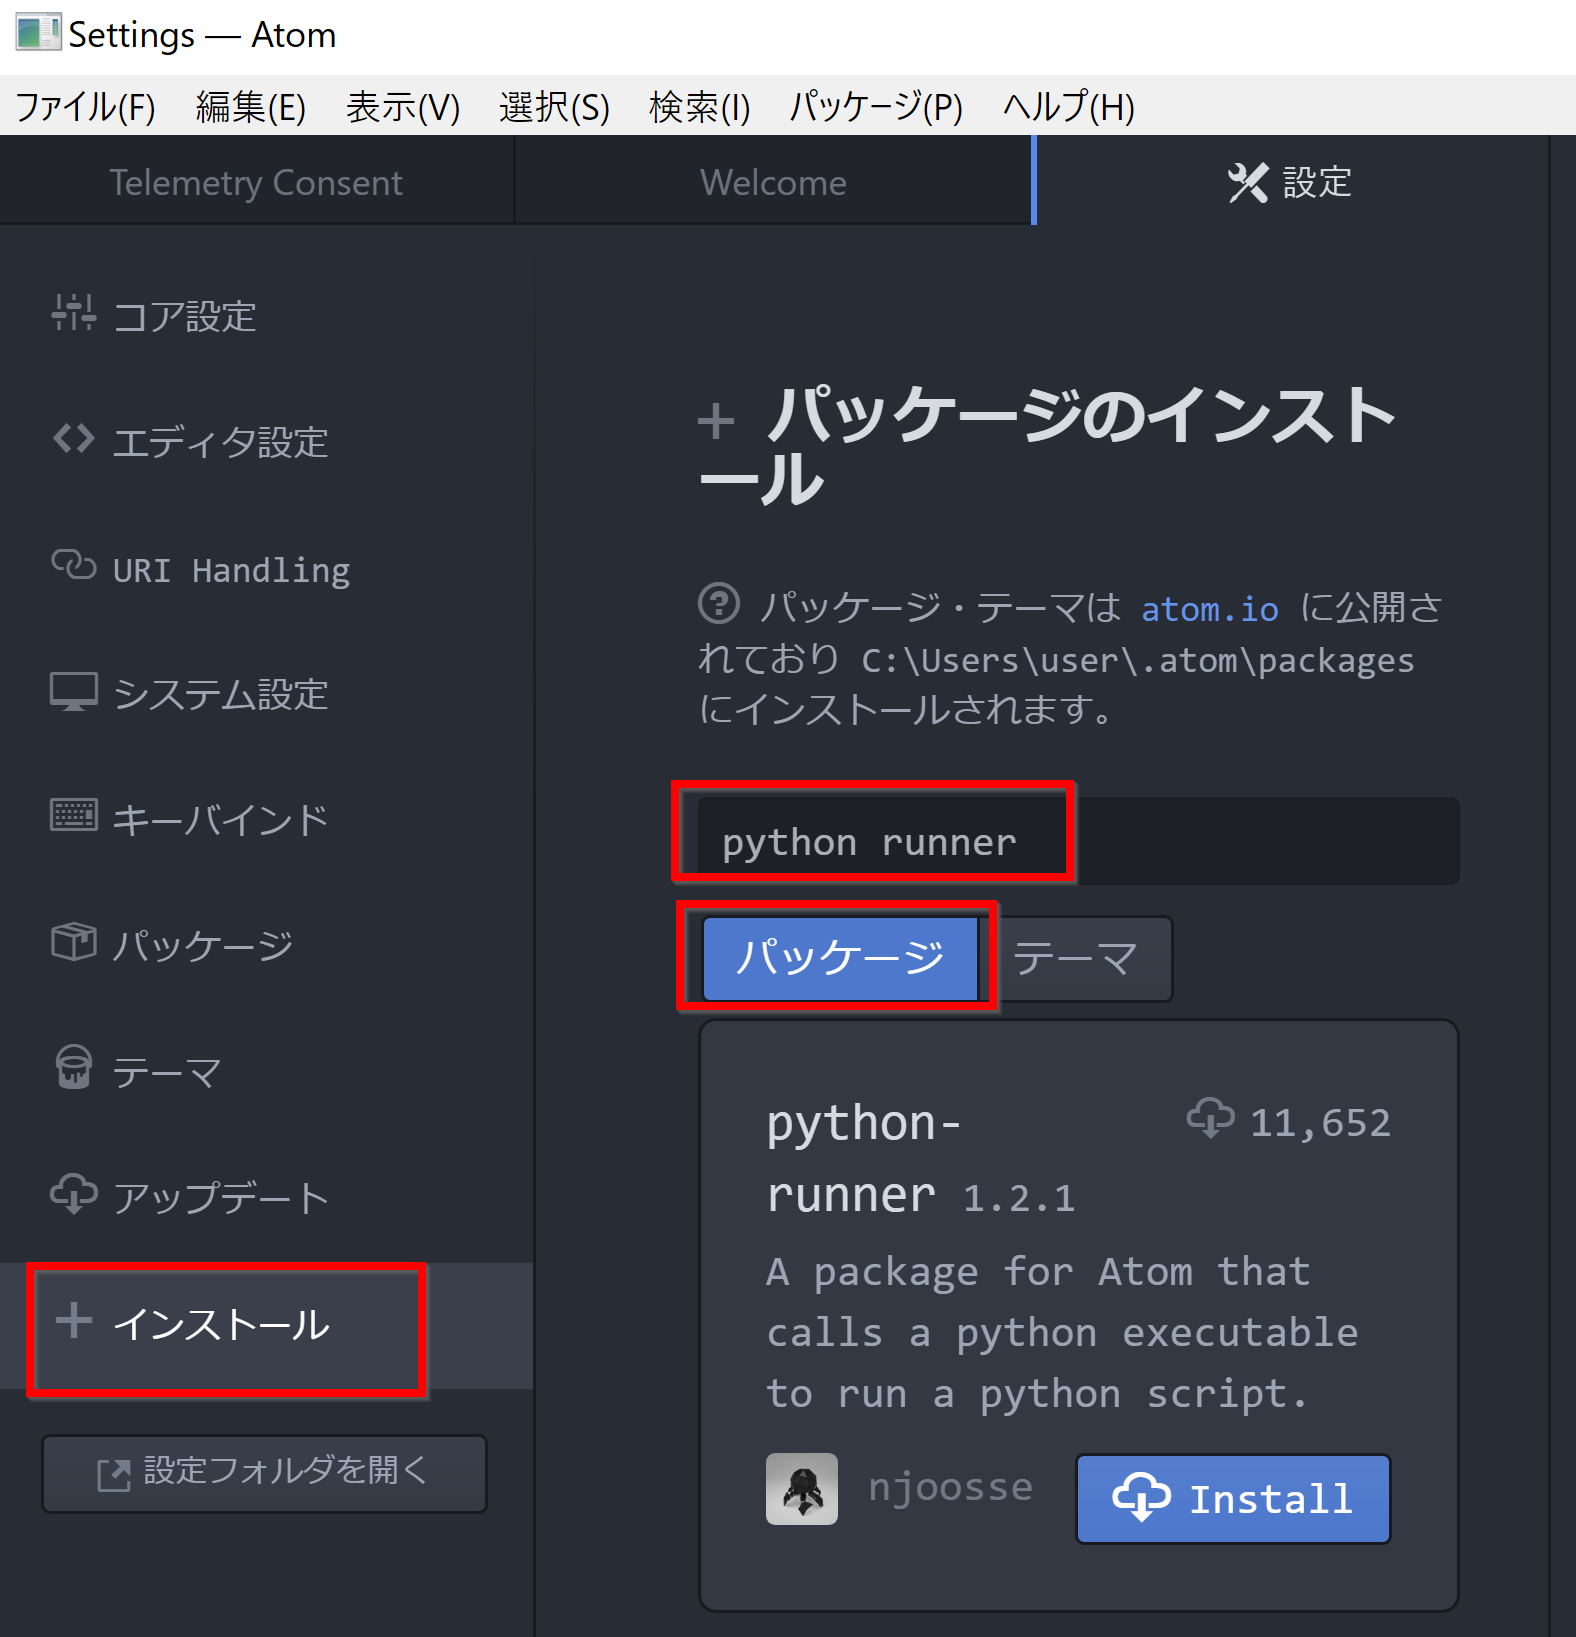Open テーマ in the sidebar
Image resolution: width=1576 pixels, height=1637 pixels.
[x=266, y=1072]
